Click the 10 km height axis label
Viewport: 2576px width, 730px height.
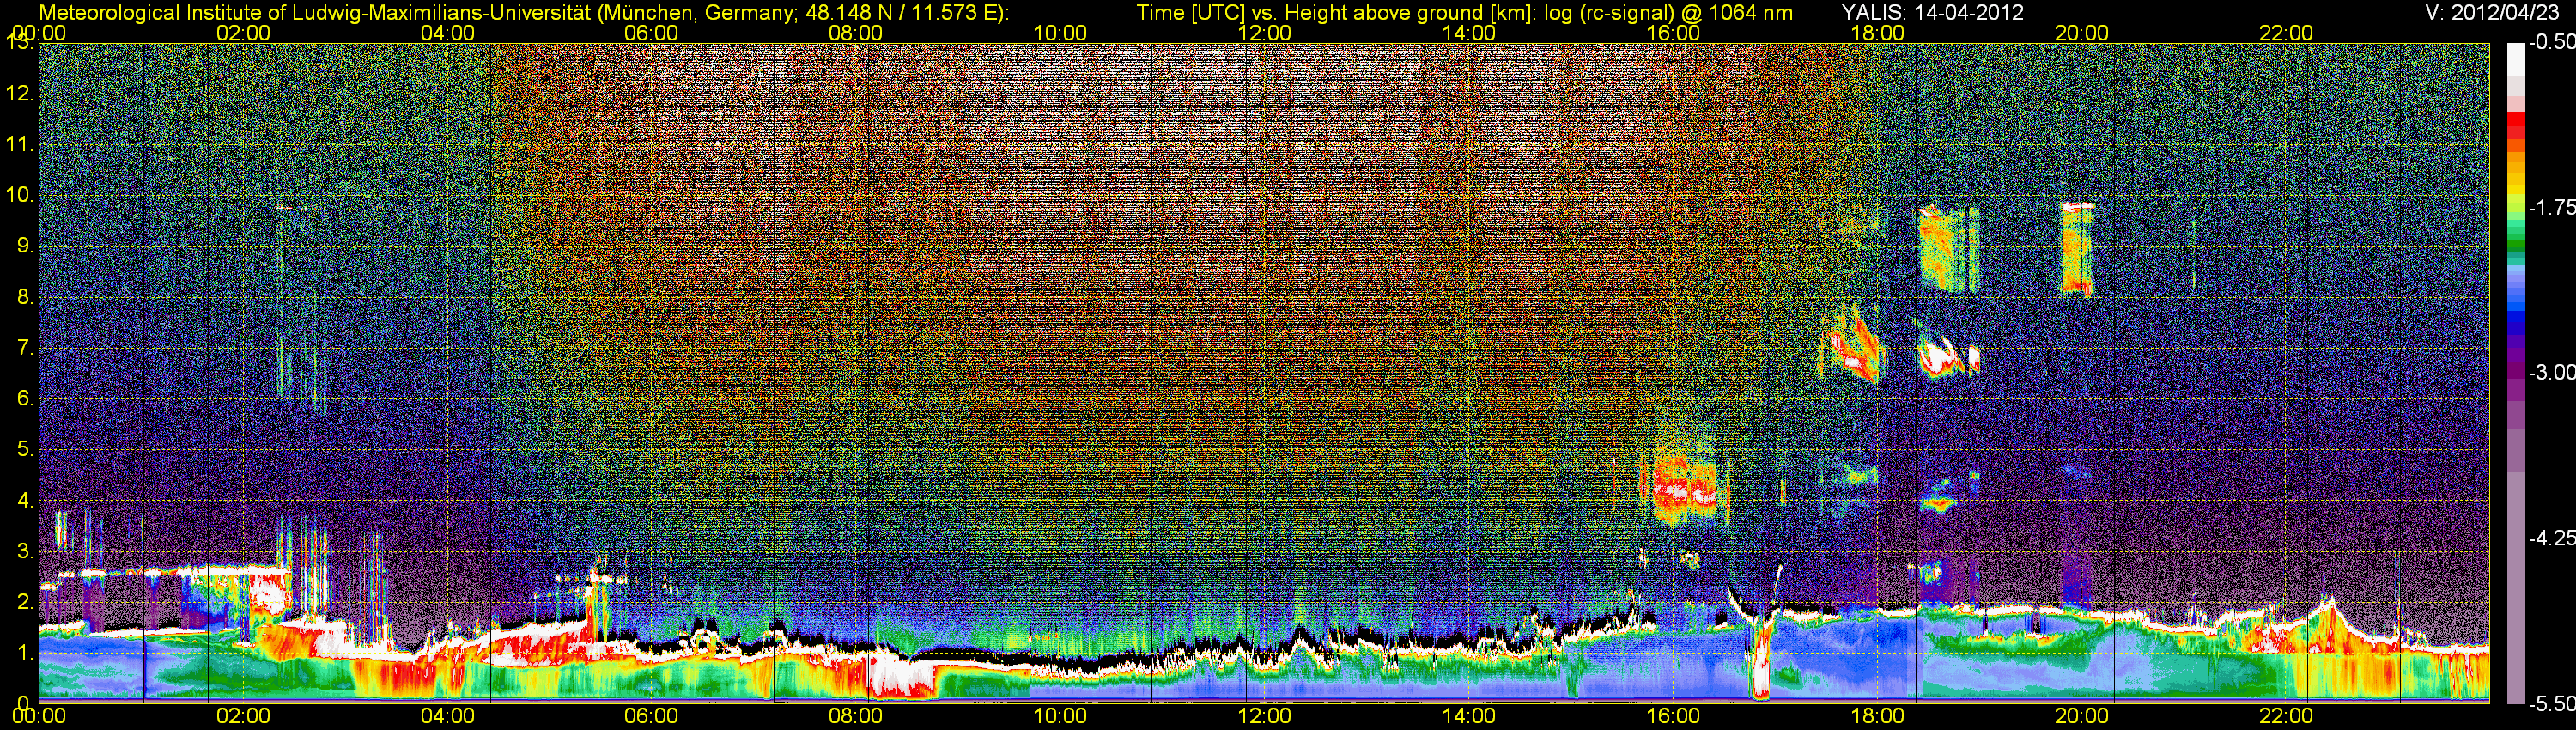click(19, 194)
